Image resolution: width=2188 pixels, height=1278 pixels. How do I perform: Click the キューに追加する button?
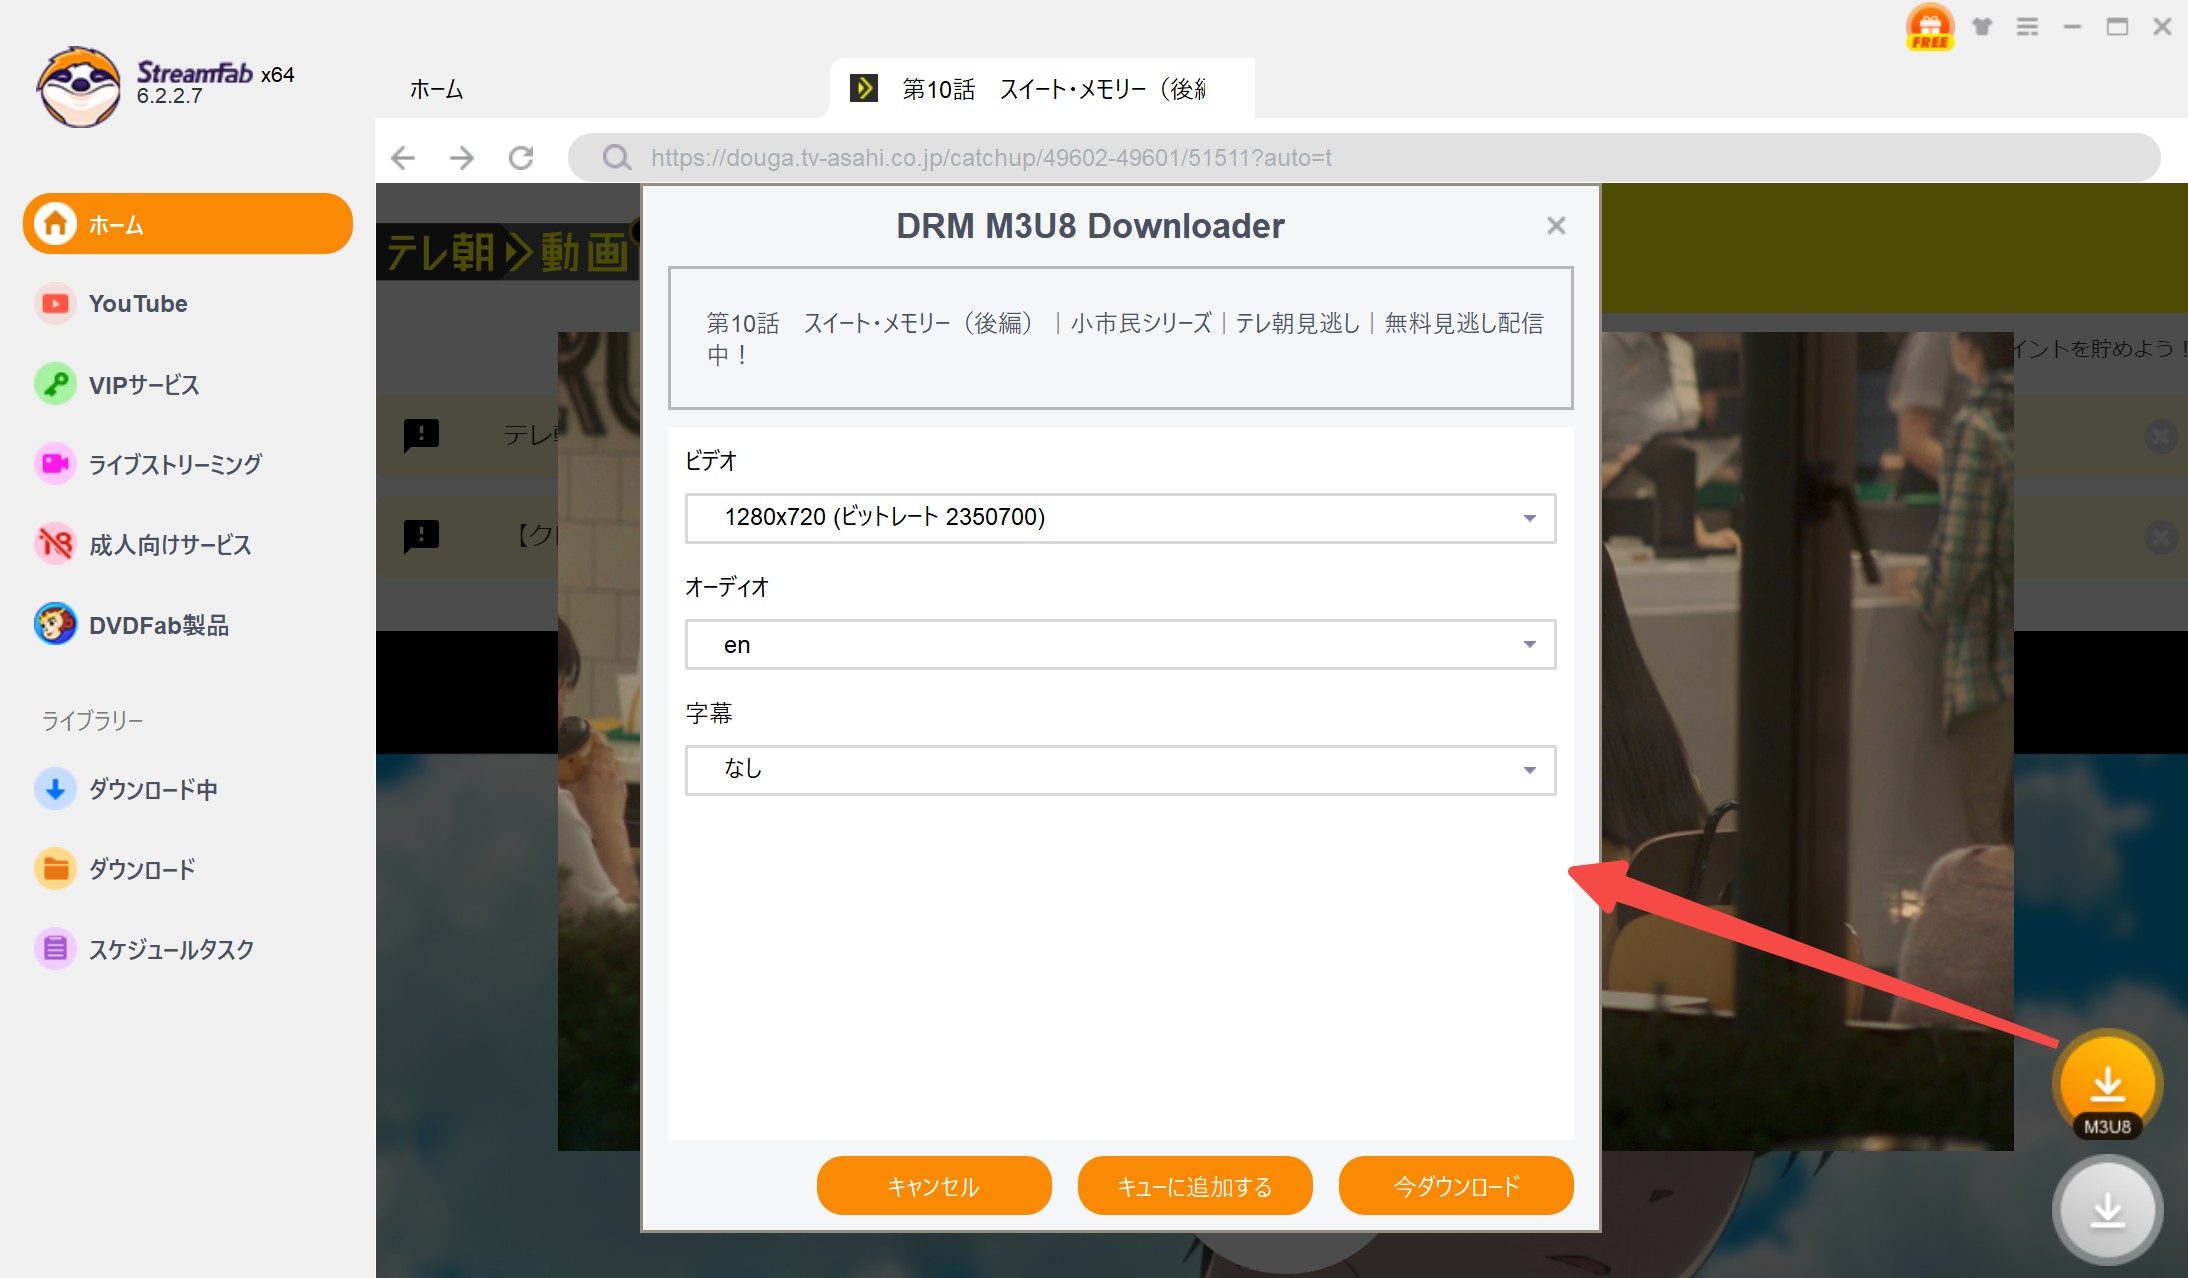tap(1195, 1186)
